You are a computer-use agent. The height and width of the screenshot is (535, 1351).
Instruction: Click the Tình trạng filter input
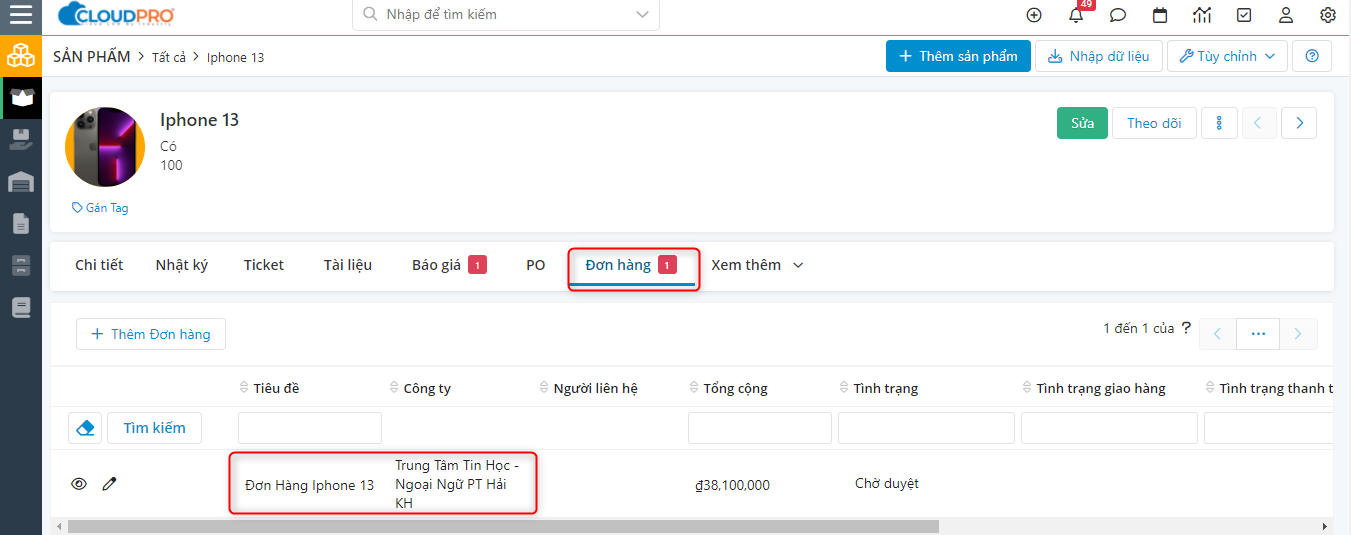[926, 428]
